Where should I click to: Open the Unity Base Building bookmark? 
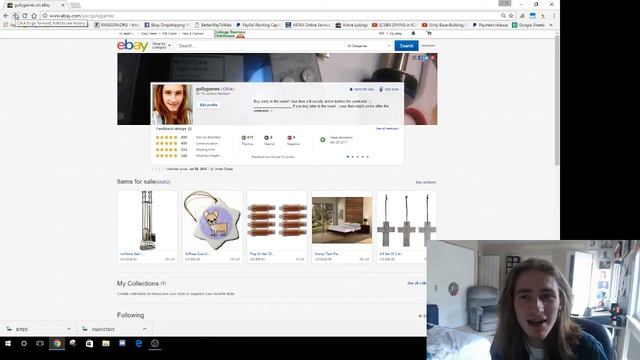[x=444, y=25]
